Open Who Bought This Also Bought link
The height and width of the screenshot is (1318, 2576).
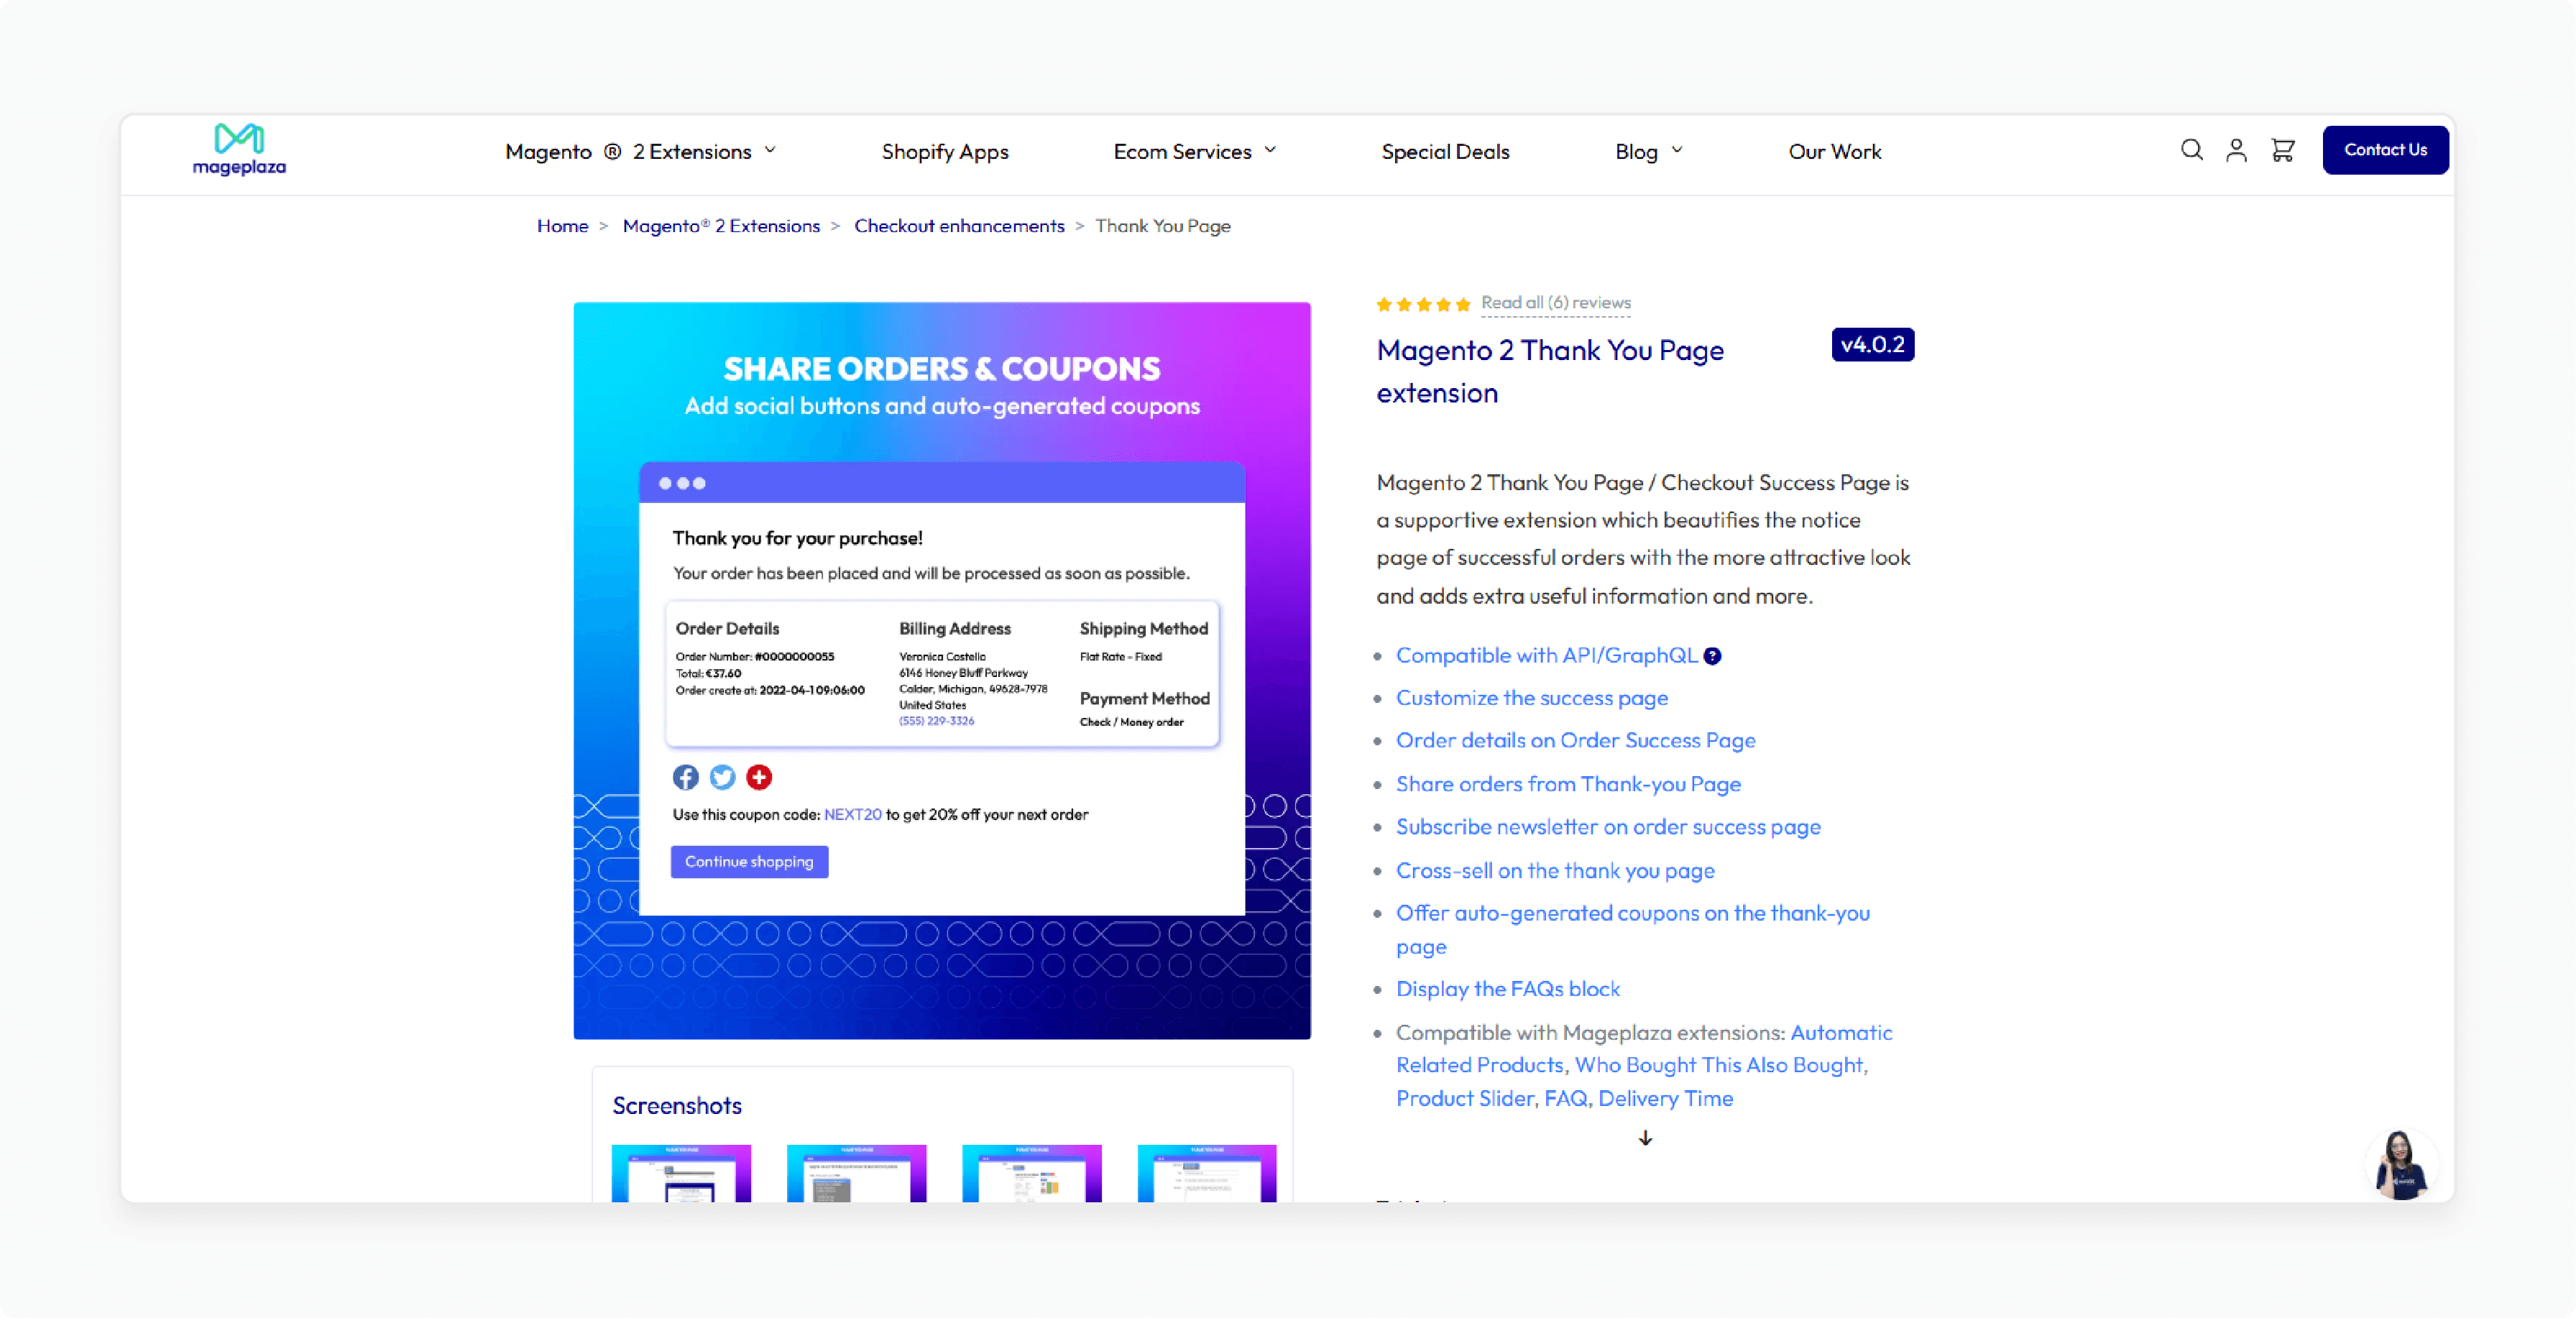(x=1720, y=1065)
